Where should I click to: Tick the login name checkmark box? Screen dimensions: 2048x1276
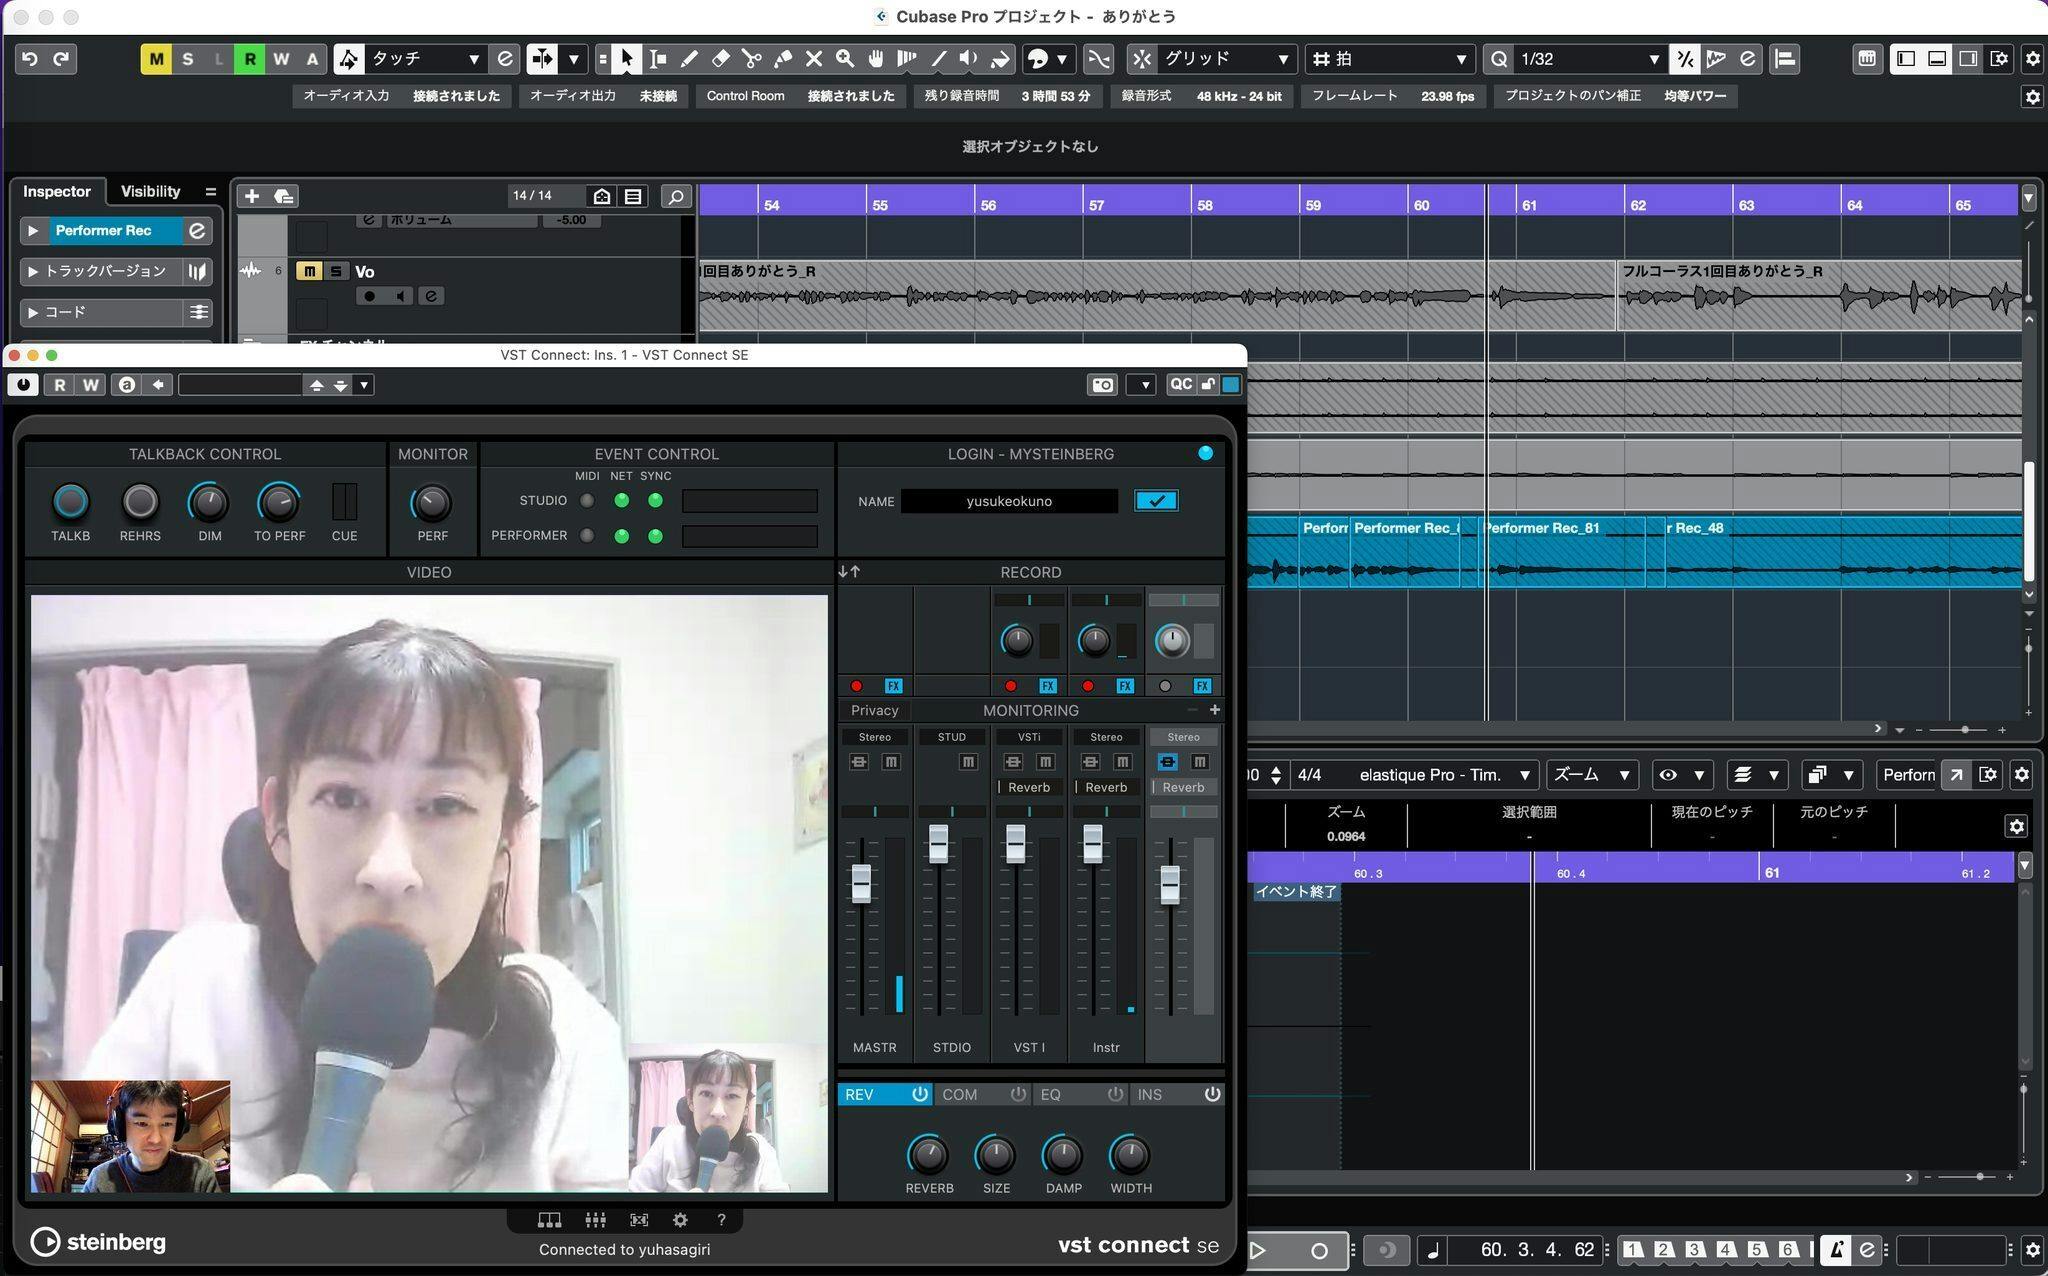1156,501
